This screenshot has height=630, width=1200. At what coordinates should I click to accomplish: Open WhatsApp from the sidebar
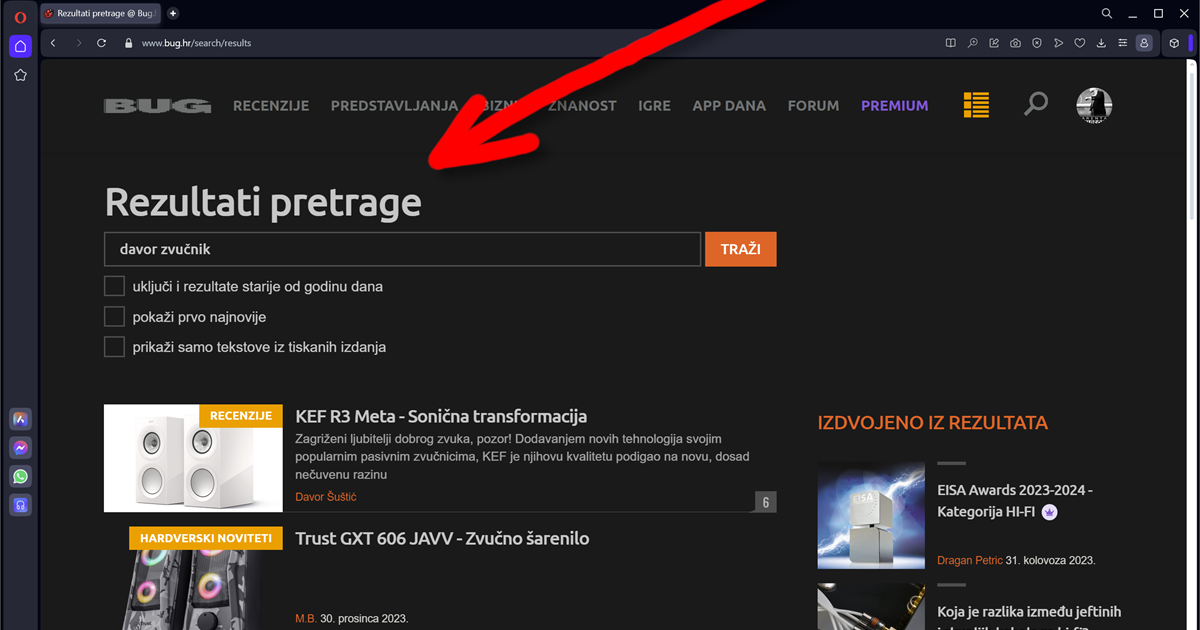20,477
